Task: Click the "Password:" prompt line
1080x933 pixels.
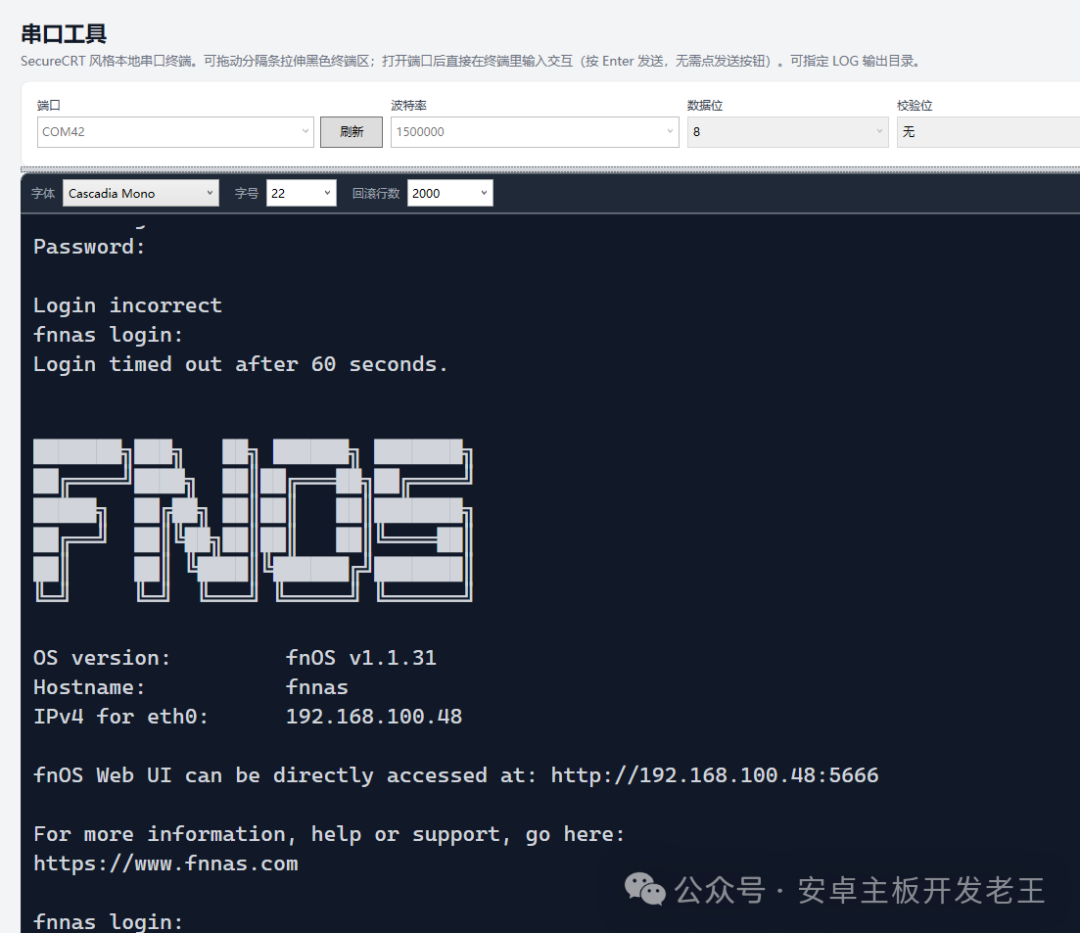Action: tap(90, 247)
